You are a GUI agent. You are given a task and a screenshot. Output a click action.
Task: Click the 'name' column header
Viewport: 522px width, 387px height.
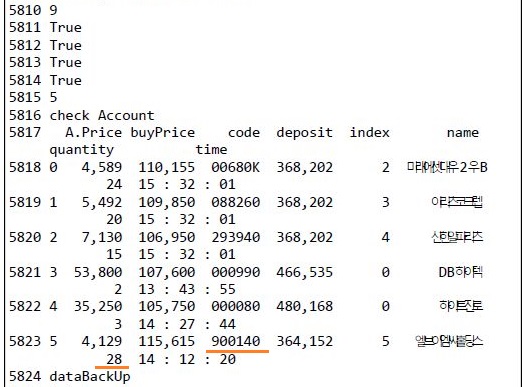[x=463, y=132]
